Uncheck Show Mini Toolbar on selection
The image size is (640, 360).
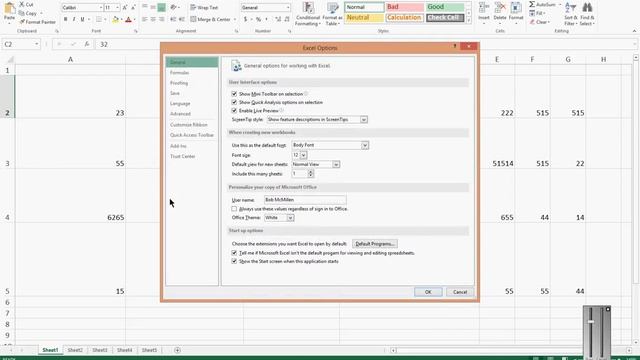(x=234, y=94)
